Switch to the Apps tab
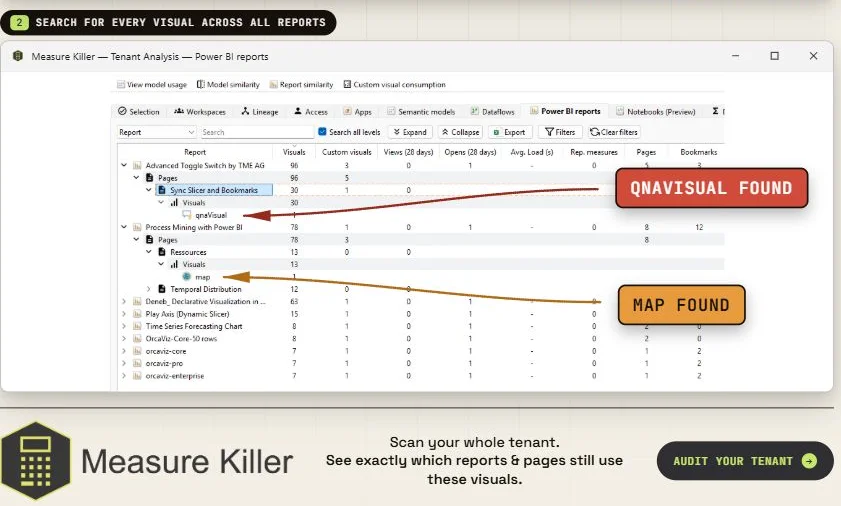Viewport: 841px width, 506px height. 357,112
